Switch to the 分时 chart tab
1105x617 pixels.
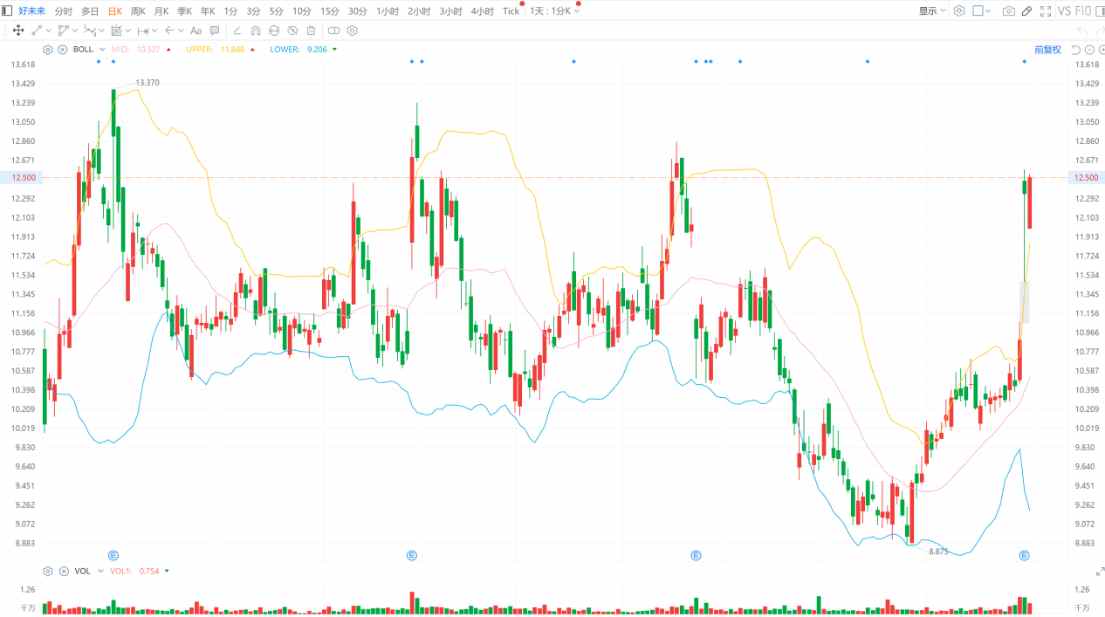pos(63,11)
